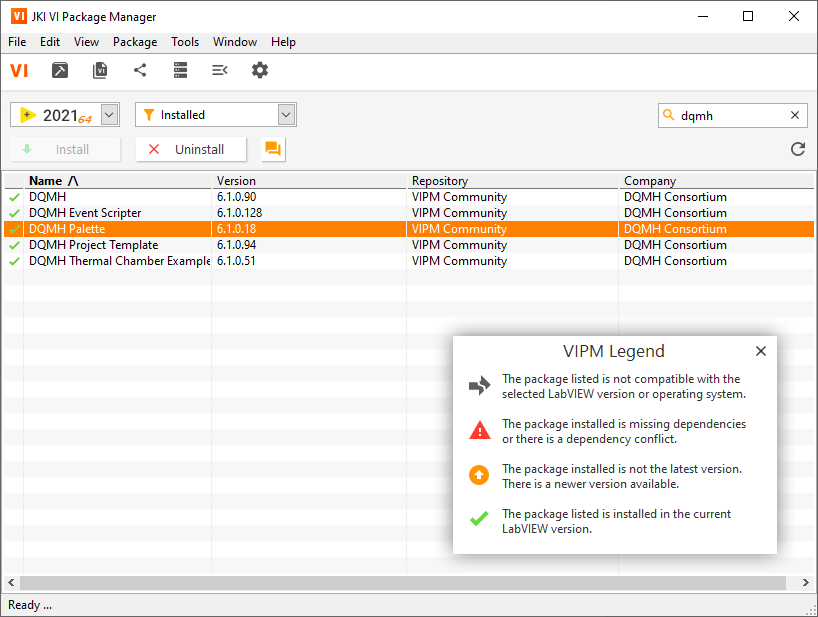
Task: Click the VI package file toolbar icon
Action: click(100, 70)
